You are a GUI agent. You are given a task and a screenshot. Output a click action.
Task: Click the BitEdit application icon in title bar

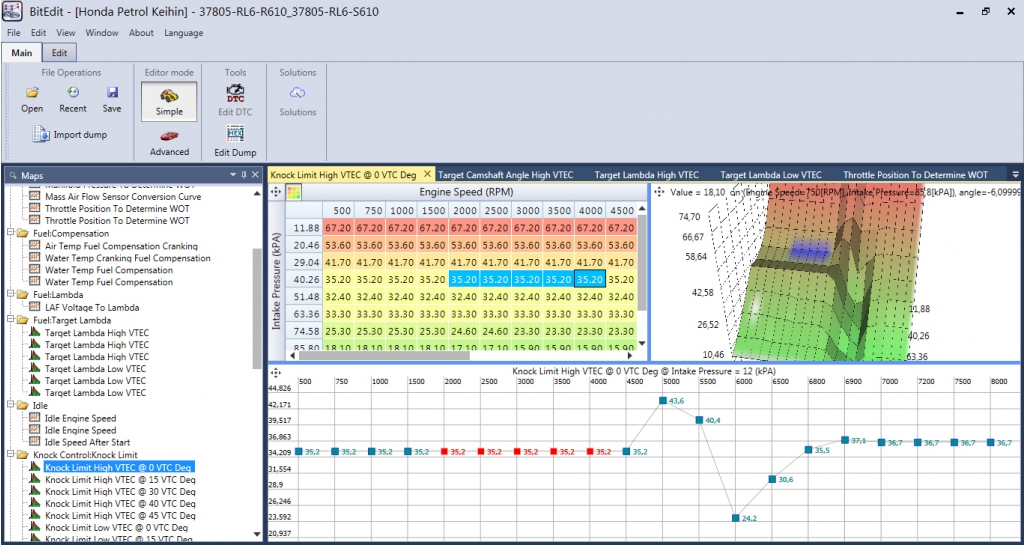(13, 12)
